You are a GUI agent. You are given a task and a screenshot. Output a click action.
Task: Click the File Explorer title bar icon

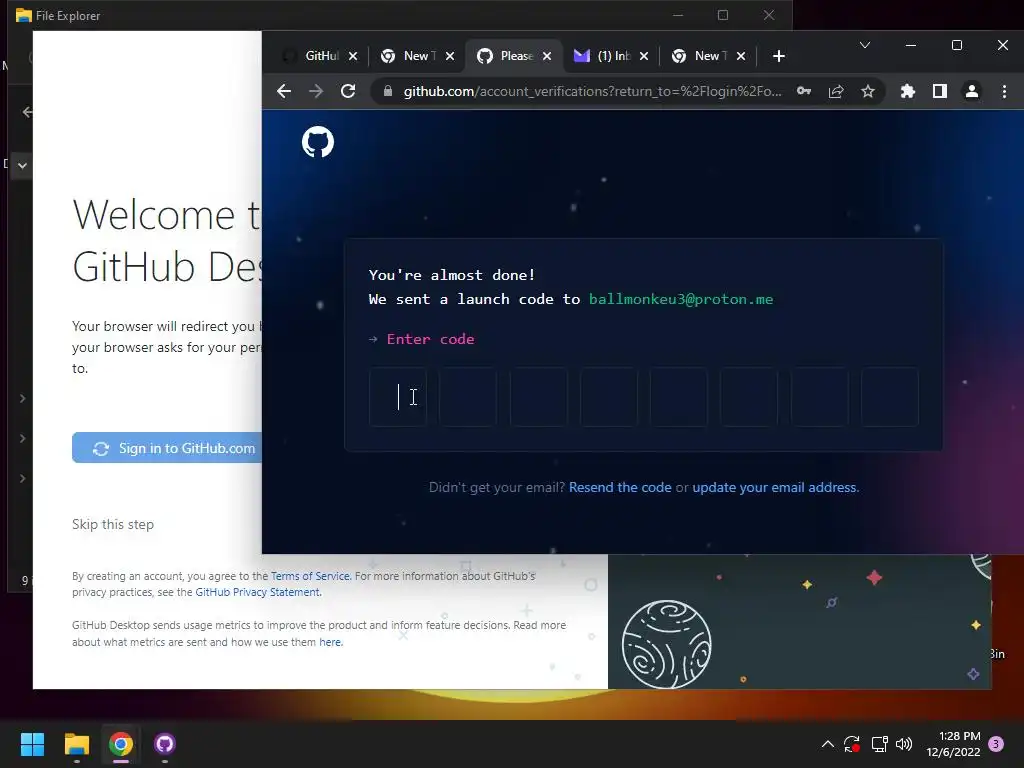pos(24,15)
